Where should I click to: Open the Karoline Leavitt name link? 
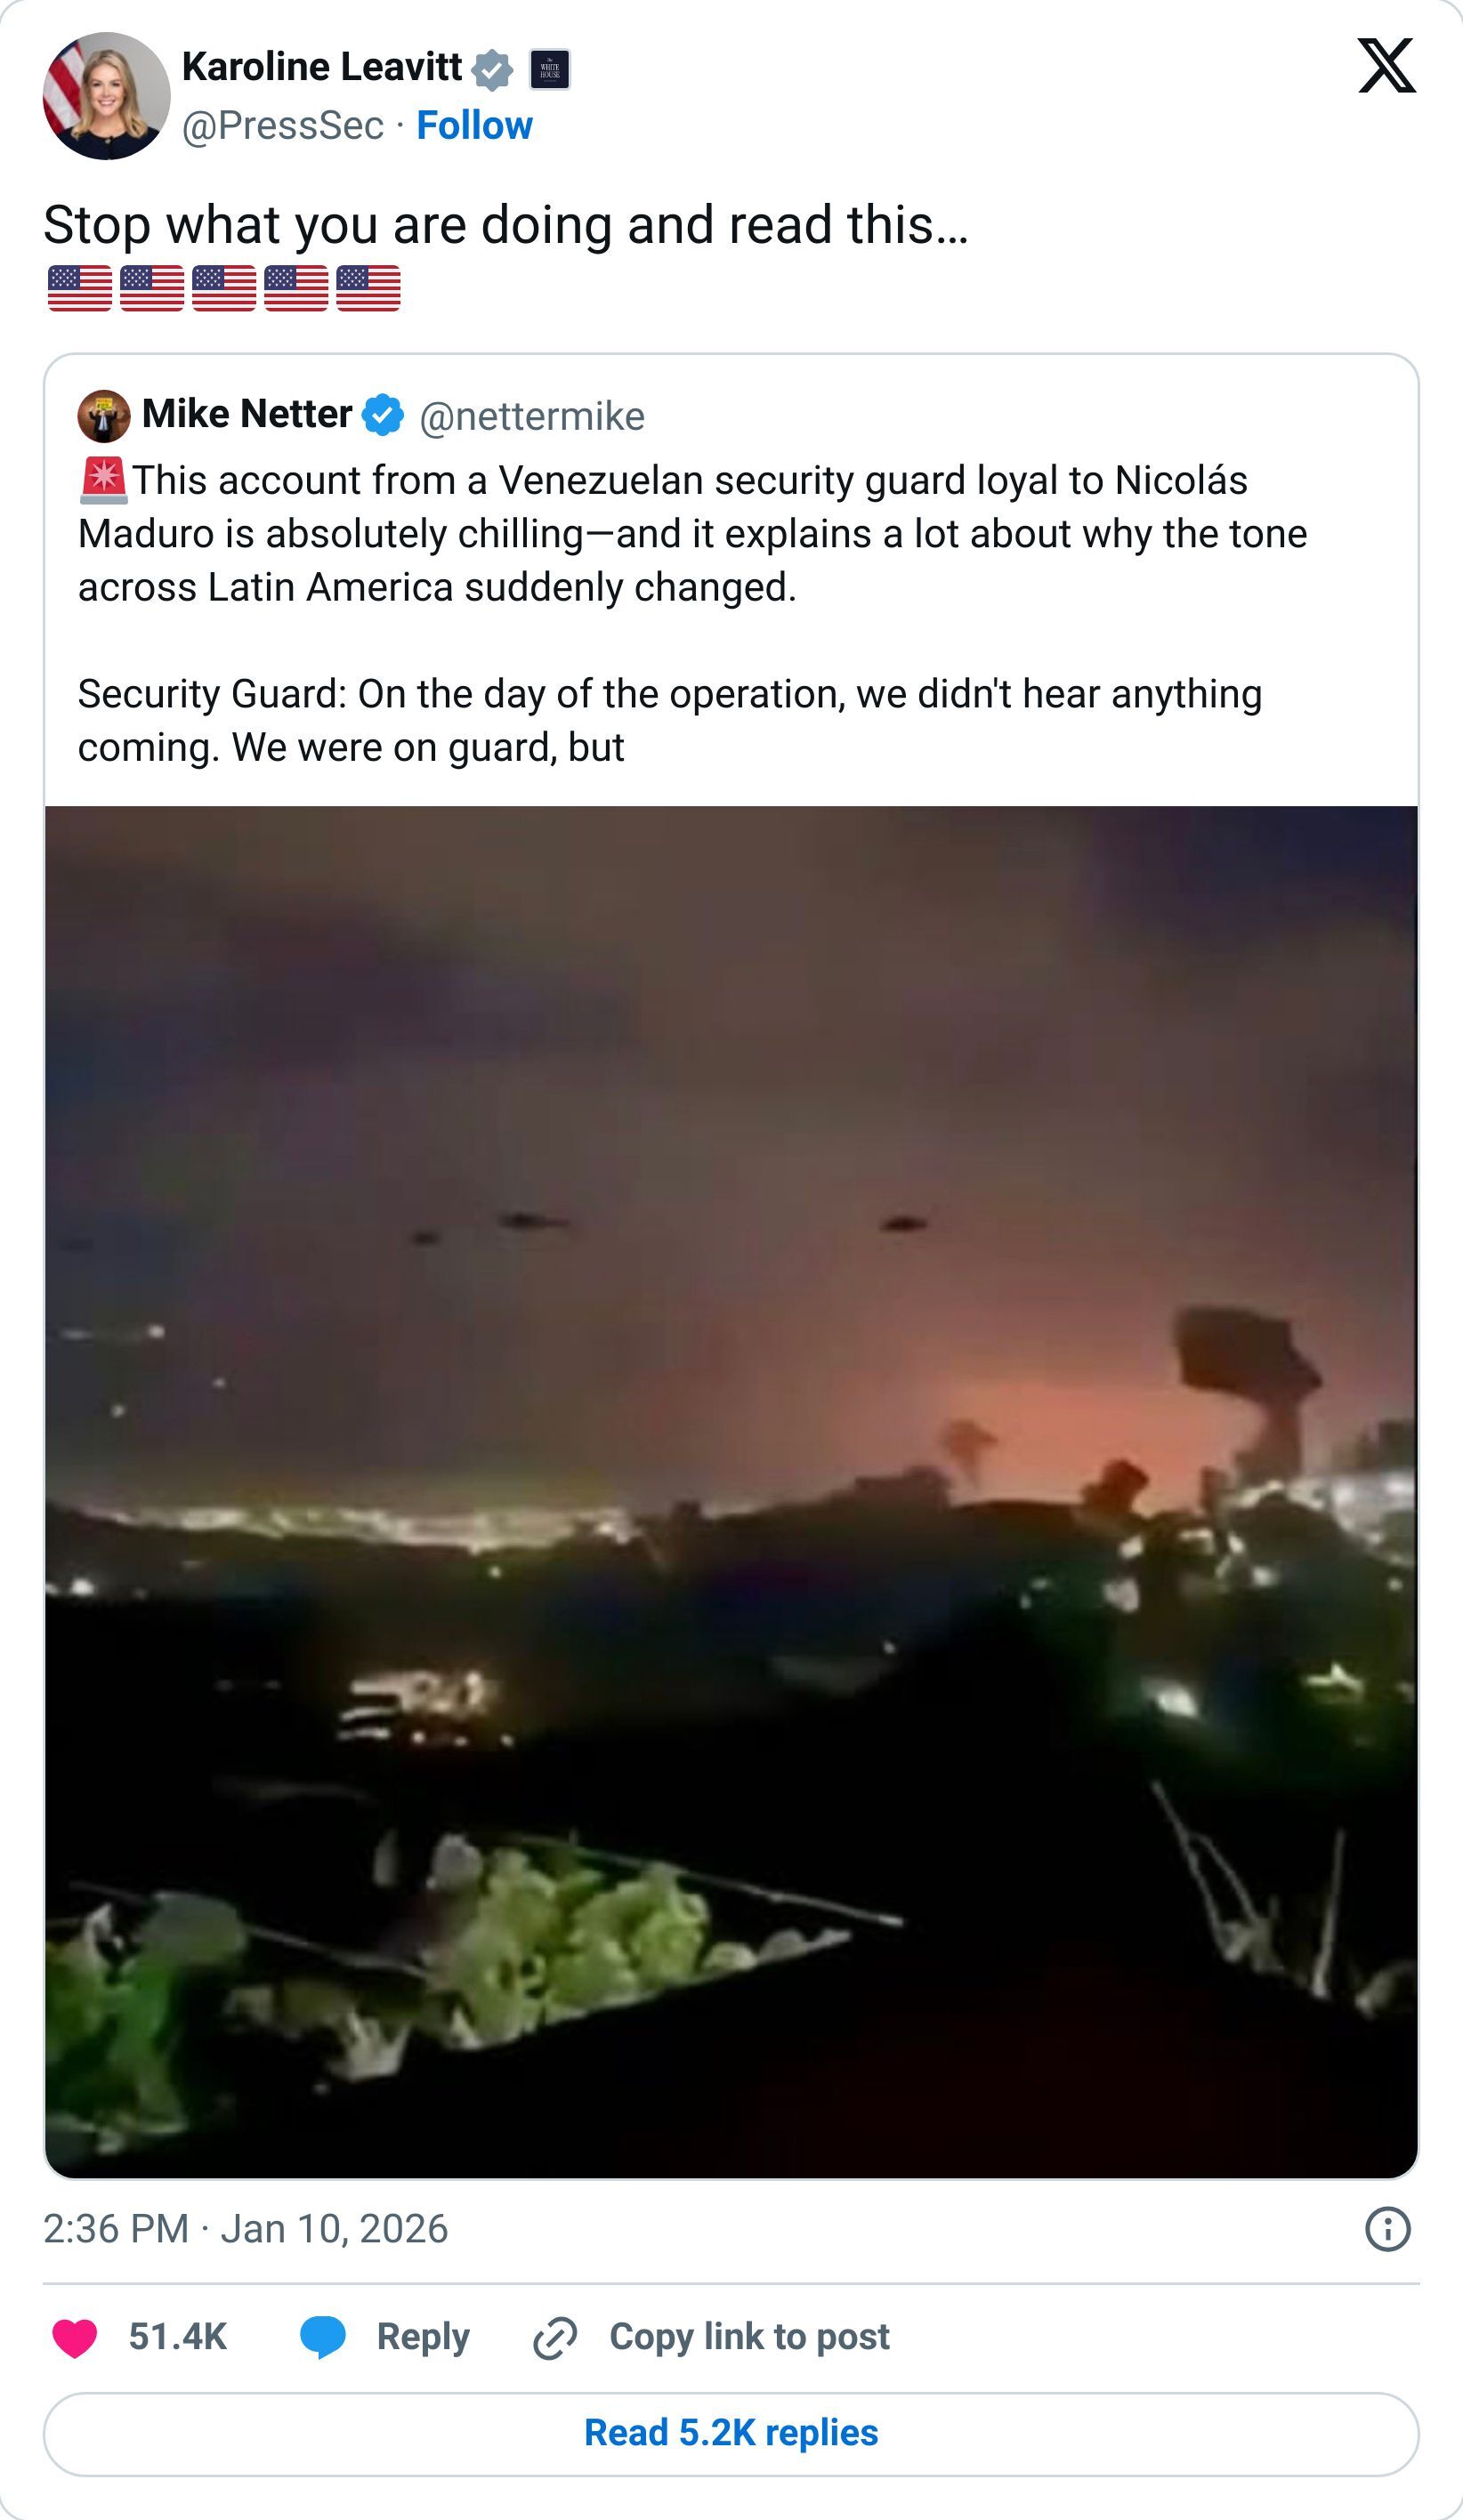[321, 67]
